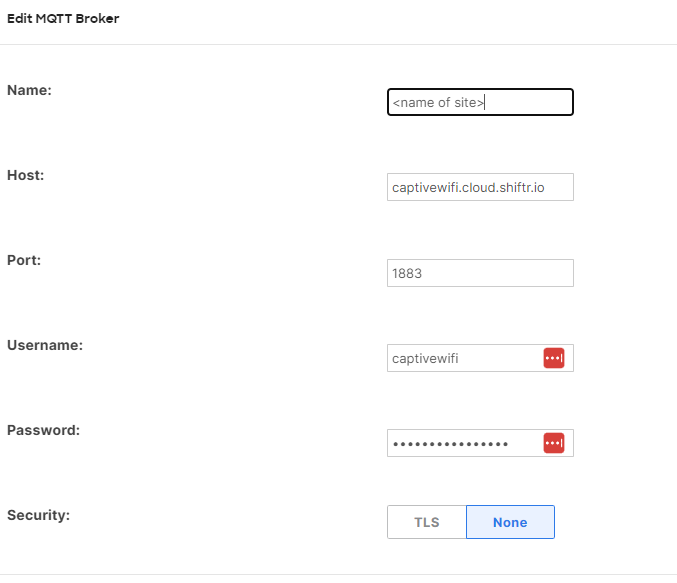Select None security option
The height and width of the screenshot is (583, 677).
click(x=510, y=522)
